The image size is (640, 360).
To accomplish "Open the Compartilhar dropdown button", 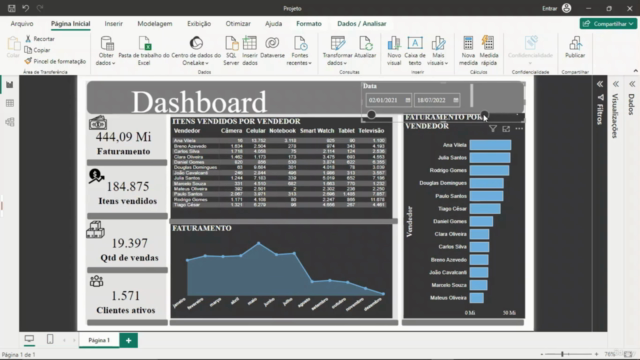I will (x=608, y=24).
